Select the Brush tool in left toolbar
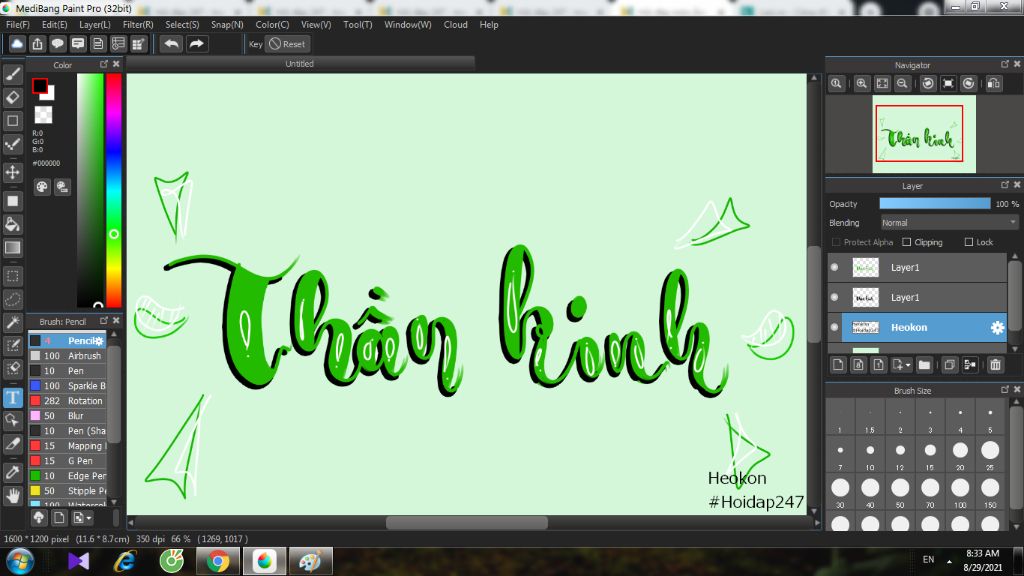Image resolution: width=1024 pixels, height=576 pixels. point(12,74)
